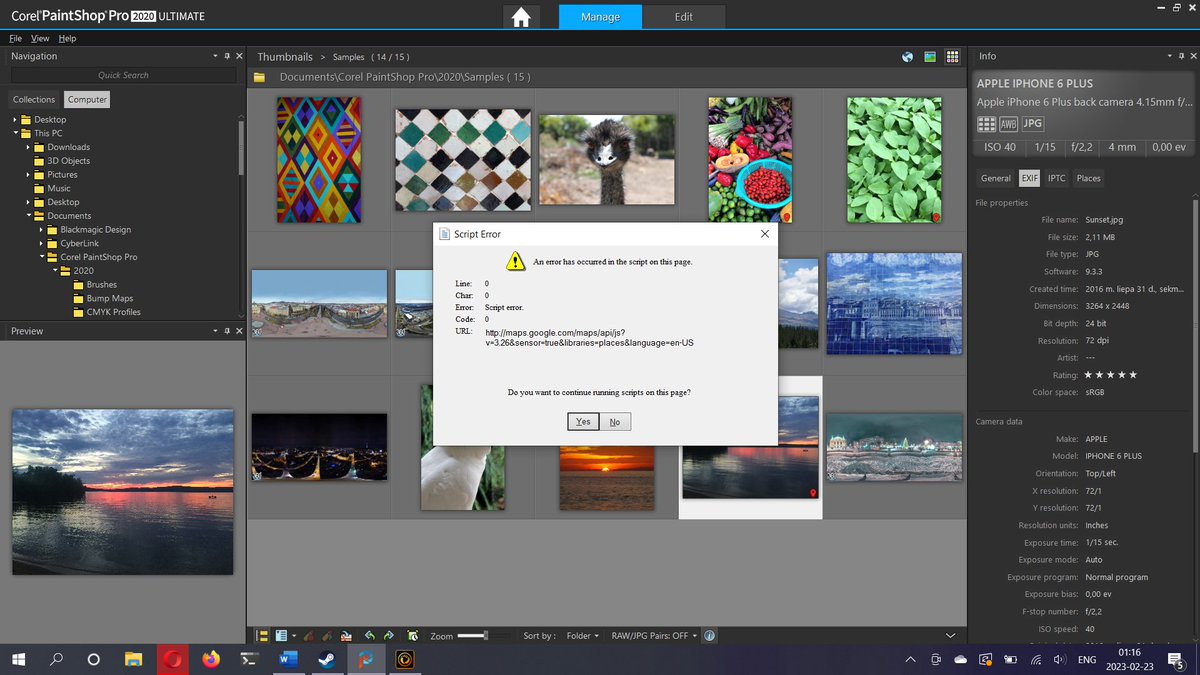The image size is (1200, 675).
Task: Open the notification center icon
Action: (1176, 659)
